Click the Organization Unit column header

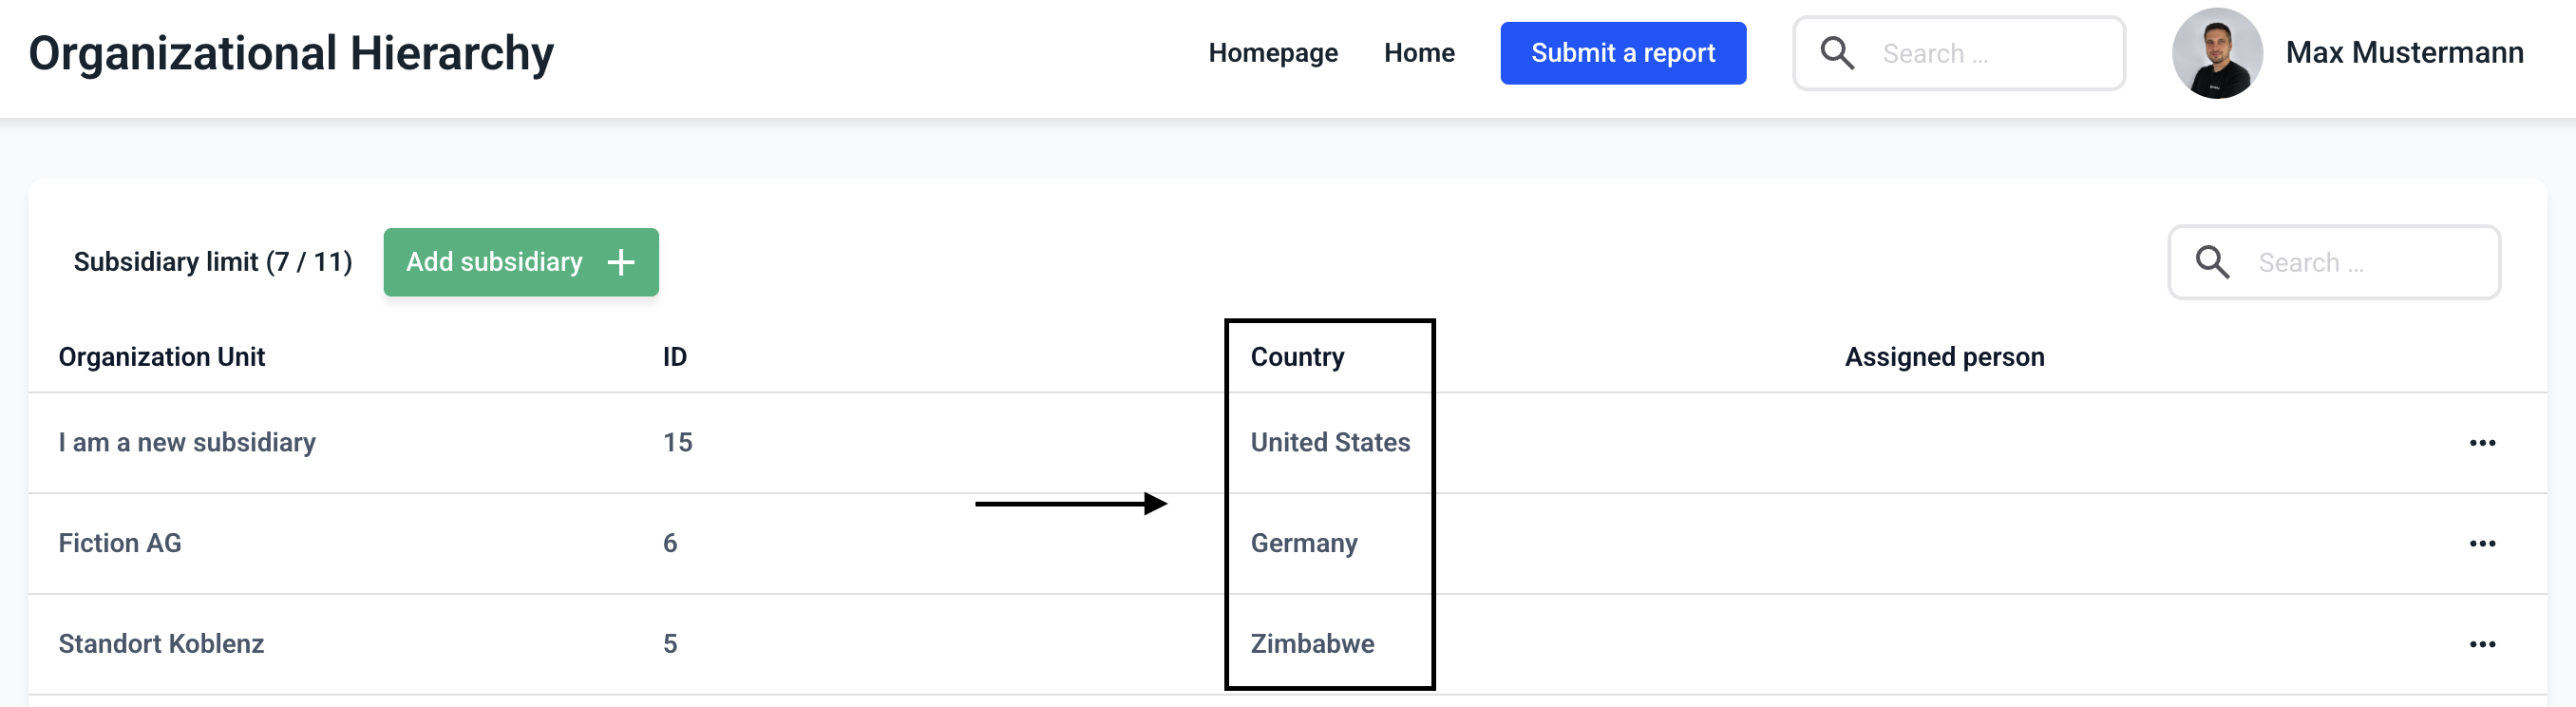[x=161, y=357]
